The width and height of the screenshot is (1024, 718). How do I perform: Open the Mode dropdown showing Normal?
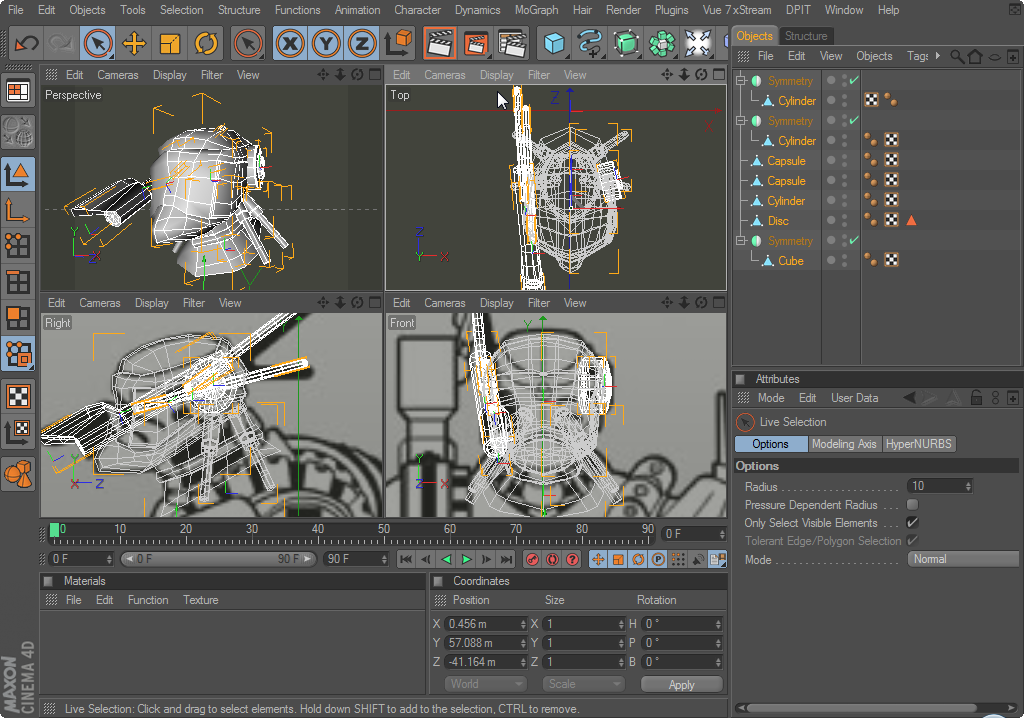[963, 559]
